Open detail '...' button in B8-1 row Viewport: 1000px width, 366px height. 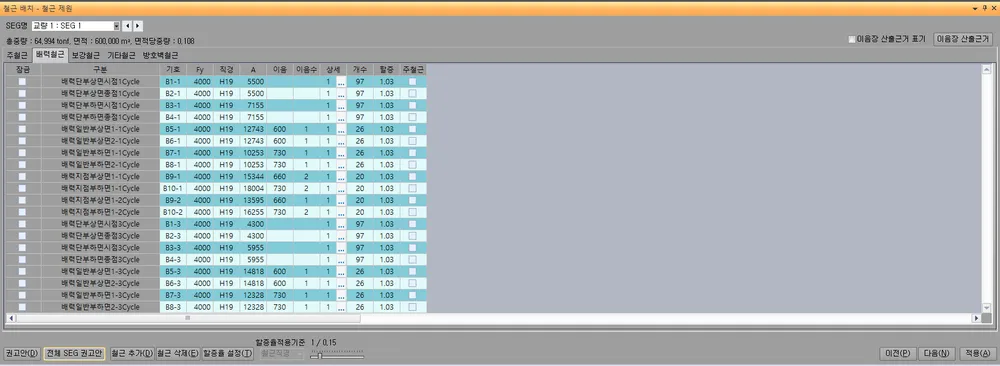tap(341, 165)
